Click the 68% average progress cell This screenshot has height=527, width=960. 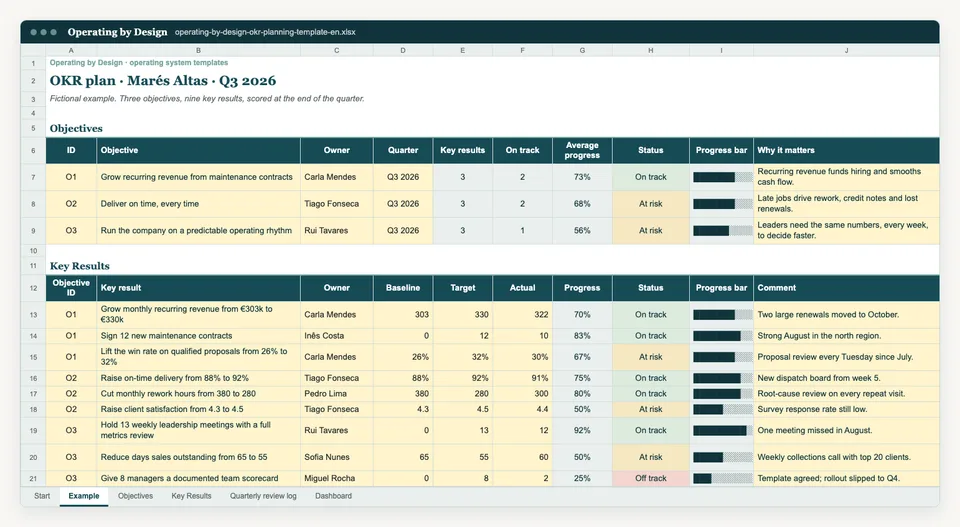(582, 204)
